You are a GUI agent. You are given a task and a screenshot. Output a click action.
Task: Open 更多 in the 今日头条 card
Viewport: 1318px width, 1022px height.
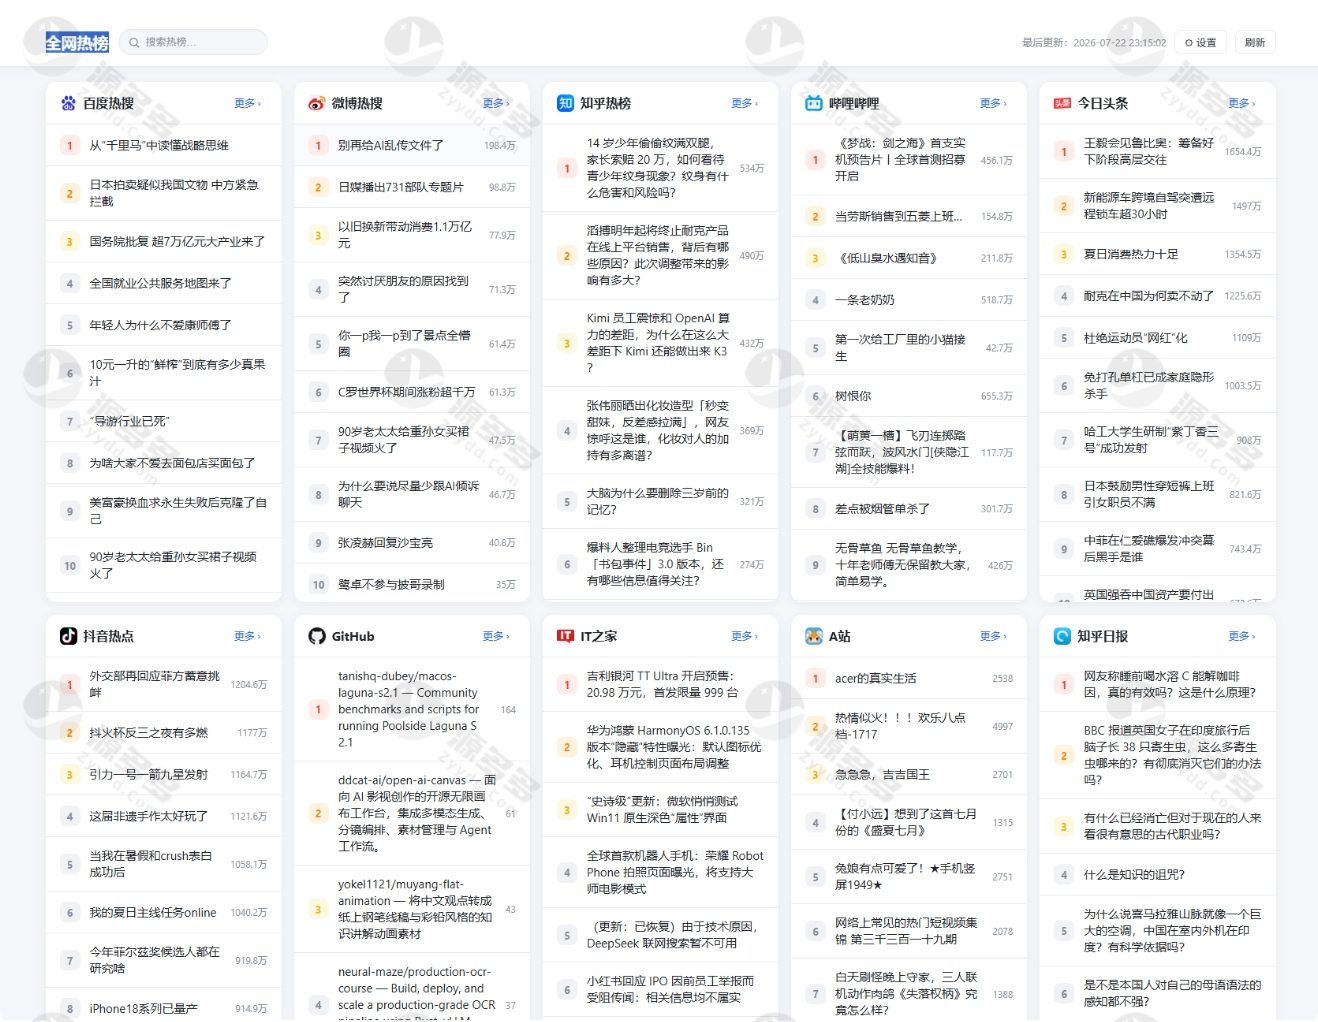tap(1241, 103)
